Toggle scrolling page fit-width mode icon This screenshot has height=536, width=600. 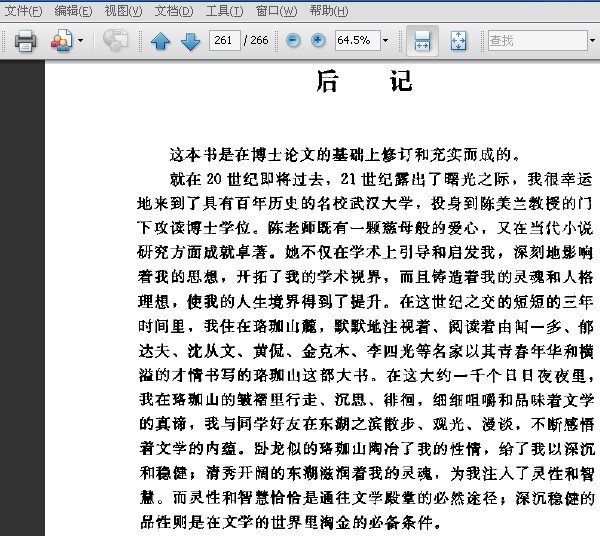click(x=422, y=41)
